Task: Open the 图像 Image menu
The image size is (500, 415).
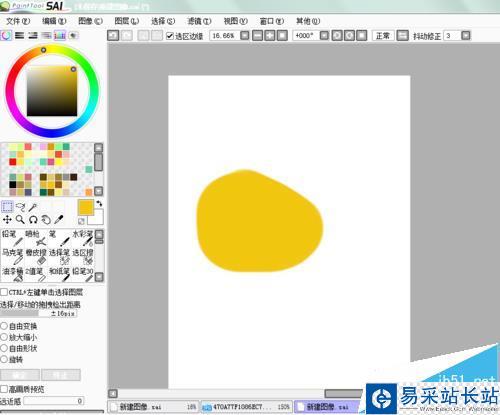Action: click(x=90, y=21)
